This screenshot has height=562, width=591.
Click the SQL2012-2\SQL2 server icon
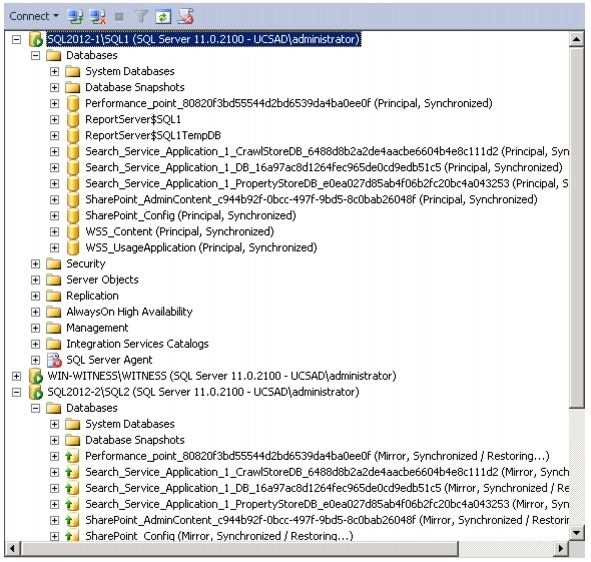(x=36, y=392)
